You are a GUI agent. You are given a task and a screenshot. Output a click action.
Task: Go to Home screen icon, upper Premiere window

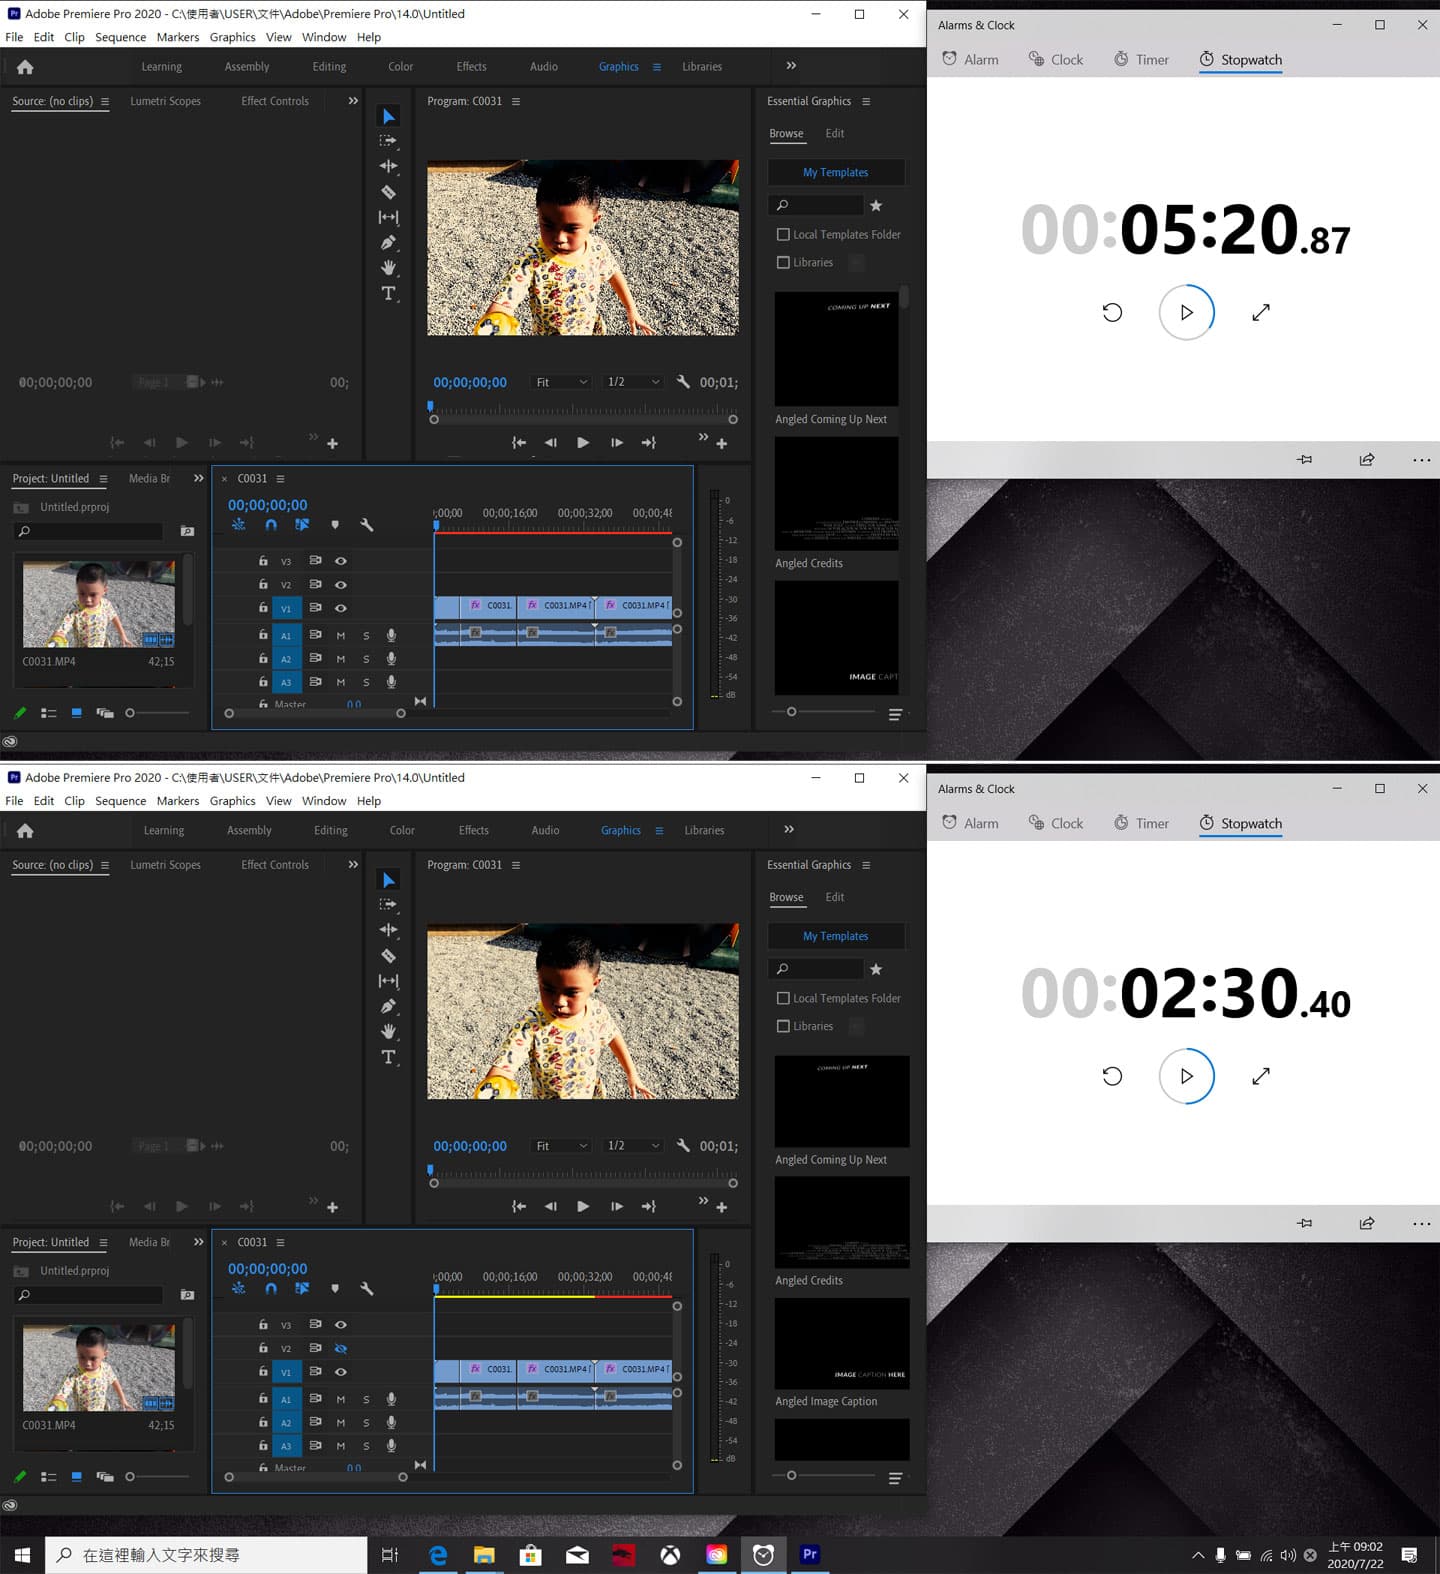click(x=25, y=67)
